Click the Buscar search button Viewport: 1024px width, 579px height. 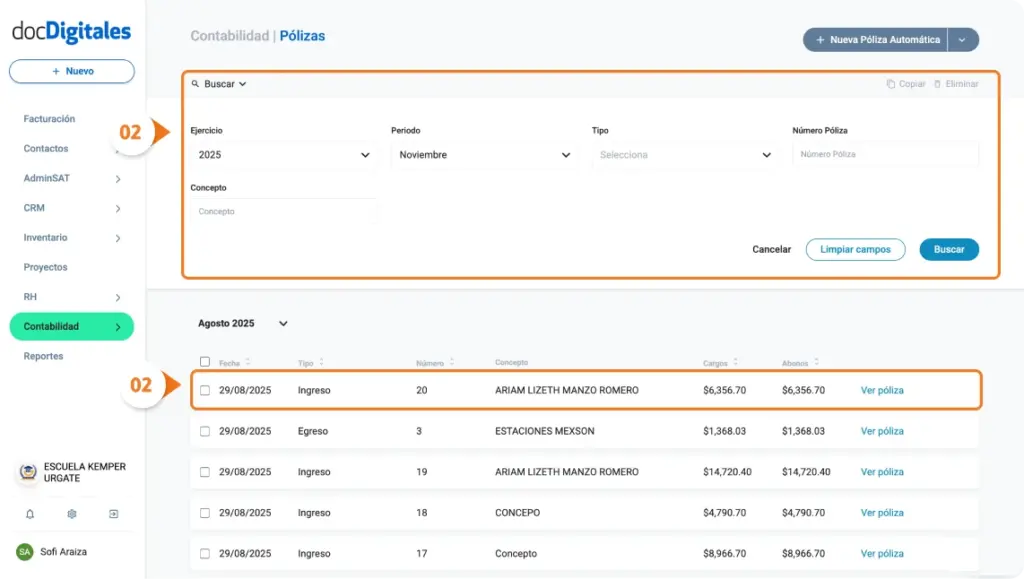pyautogui.click(x=948, y=249)
